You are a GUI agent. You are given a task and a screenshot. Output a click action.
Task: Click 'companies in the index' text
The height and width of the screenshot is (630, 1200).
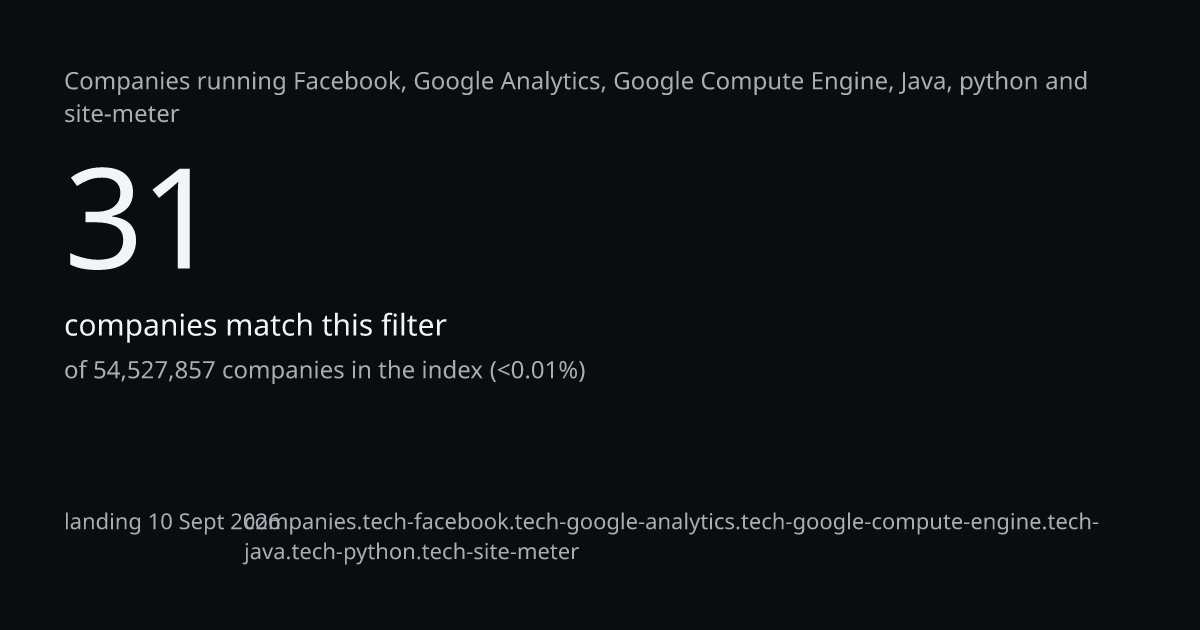click(352, 370)
